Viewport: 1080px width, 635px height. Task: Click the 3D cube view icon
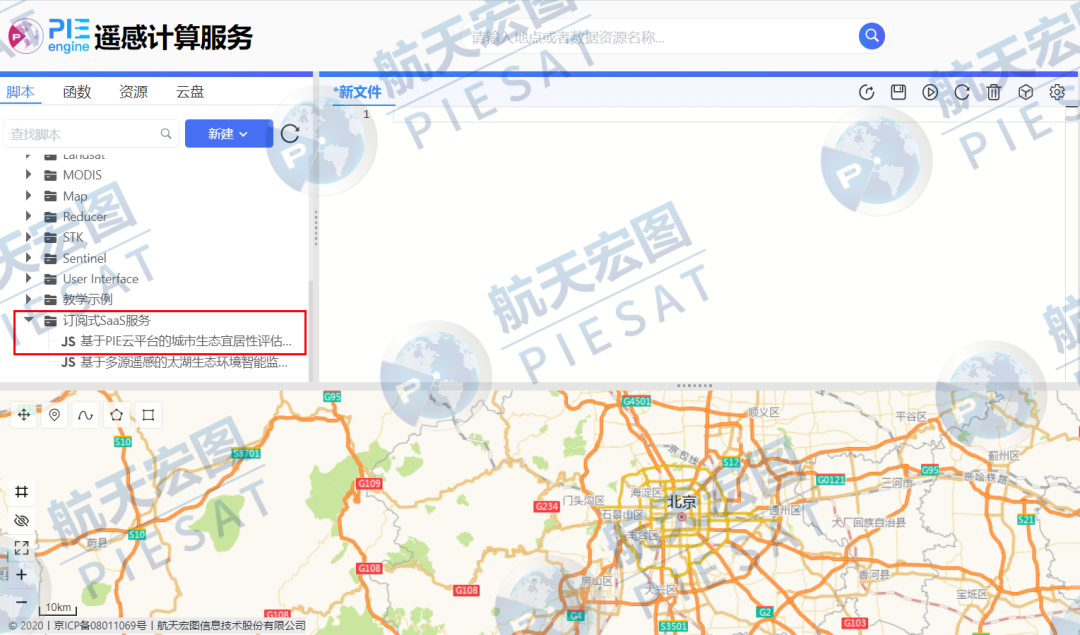[x=1025, y=91]
